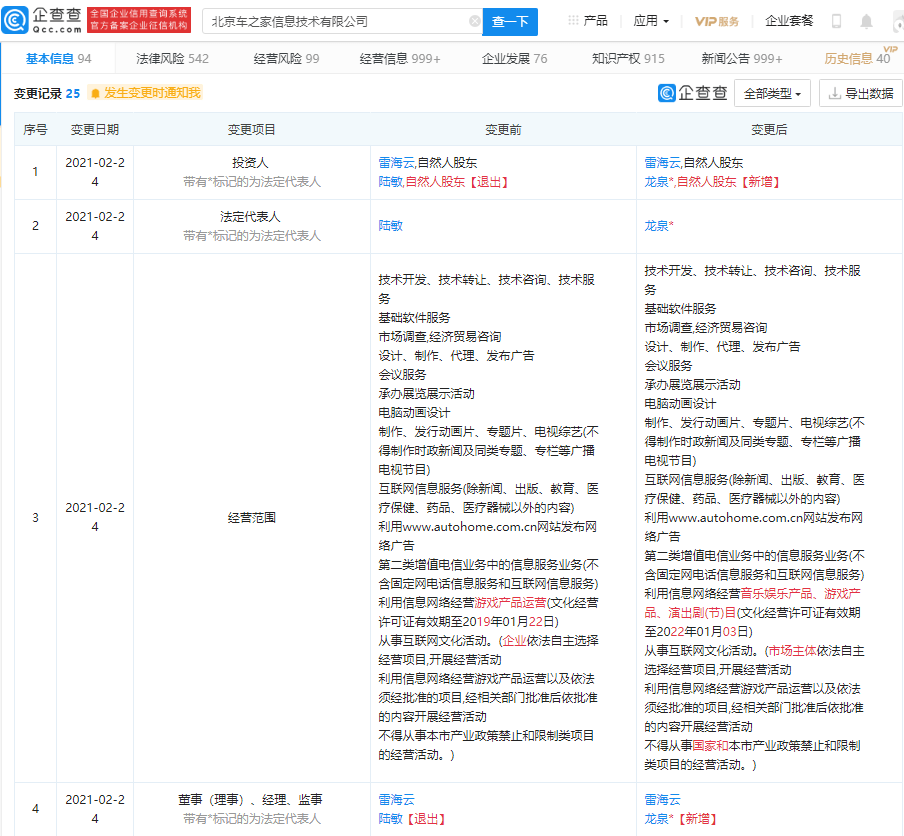Clear the search box with X icon

click(x=474, y=21)
